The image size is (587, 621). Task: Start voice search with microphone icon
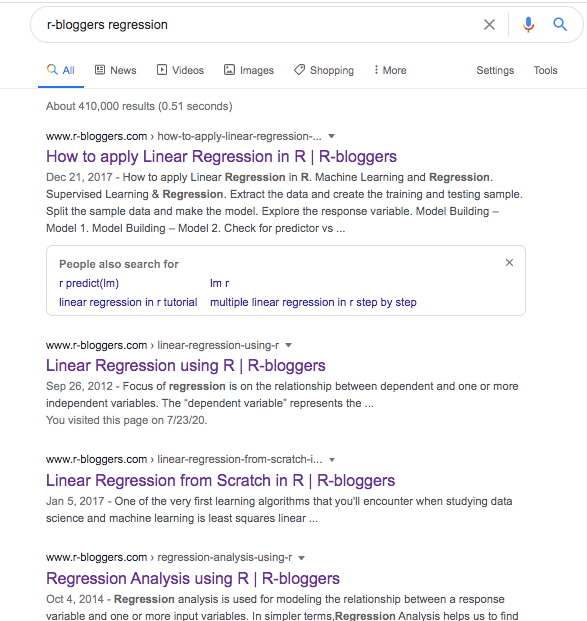[x=528, y=25]
